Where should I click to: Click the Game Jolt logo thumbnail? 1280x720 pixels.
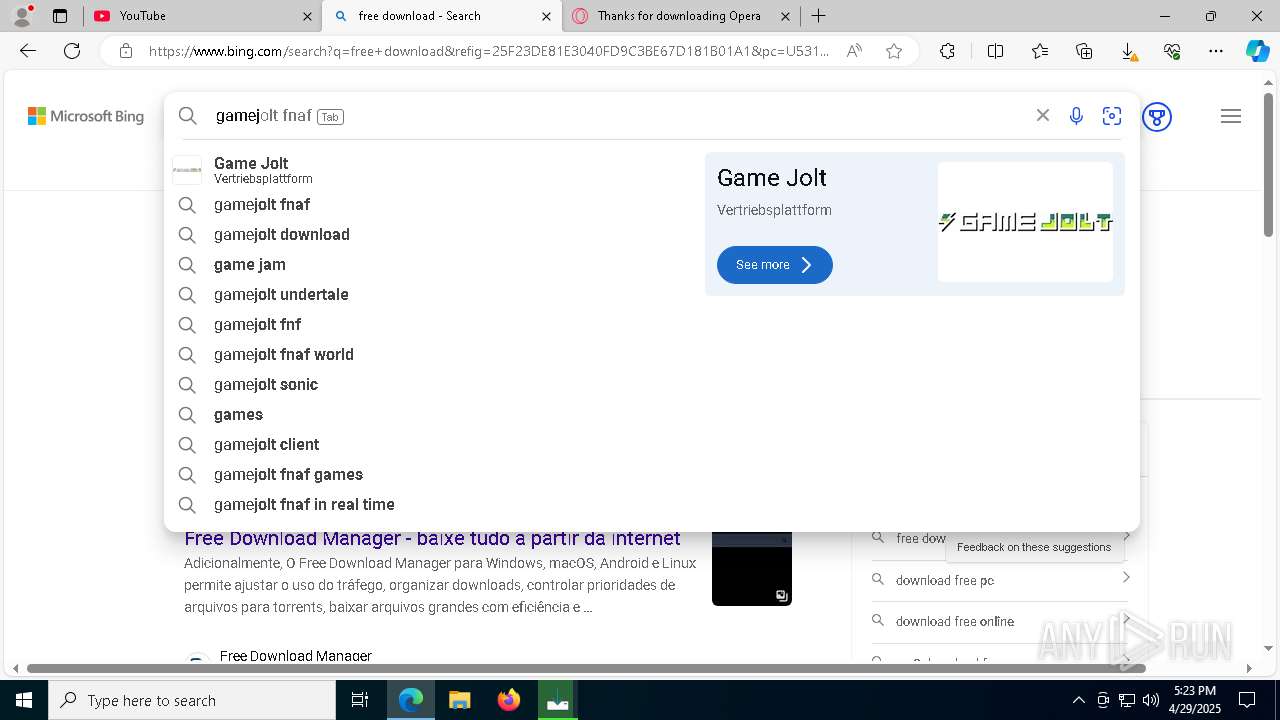[x=1025, y=222]
